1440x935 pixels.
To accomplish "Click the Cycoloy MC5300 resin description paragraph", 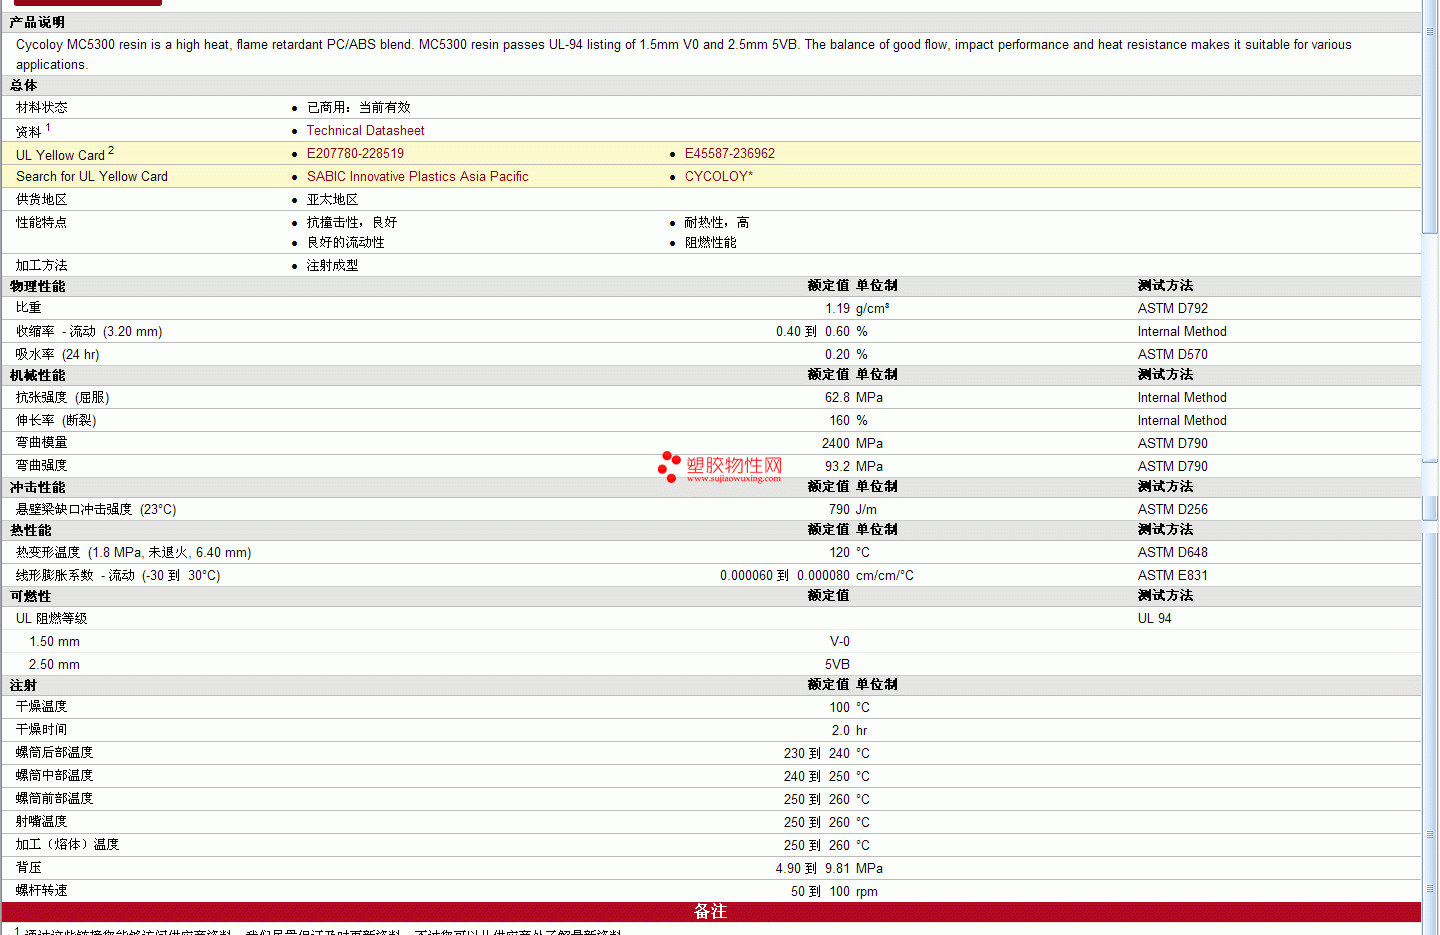I will [683, 54].
